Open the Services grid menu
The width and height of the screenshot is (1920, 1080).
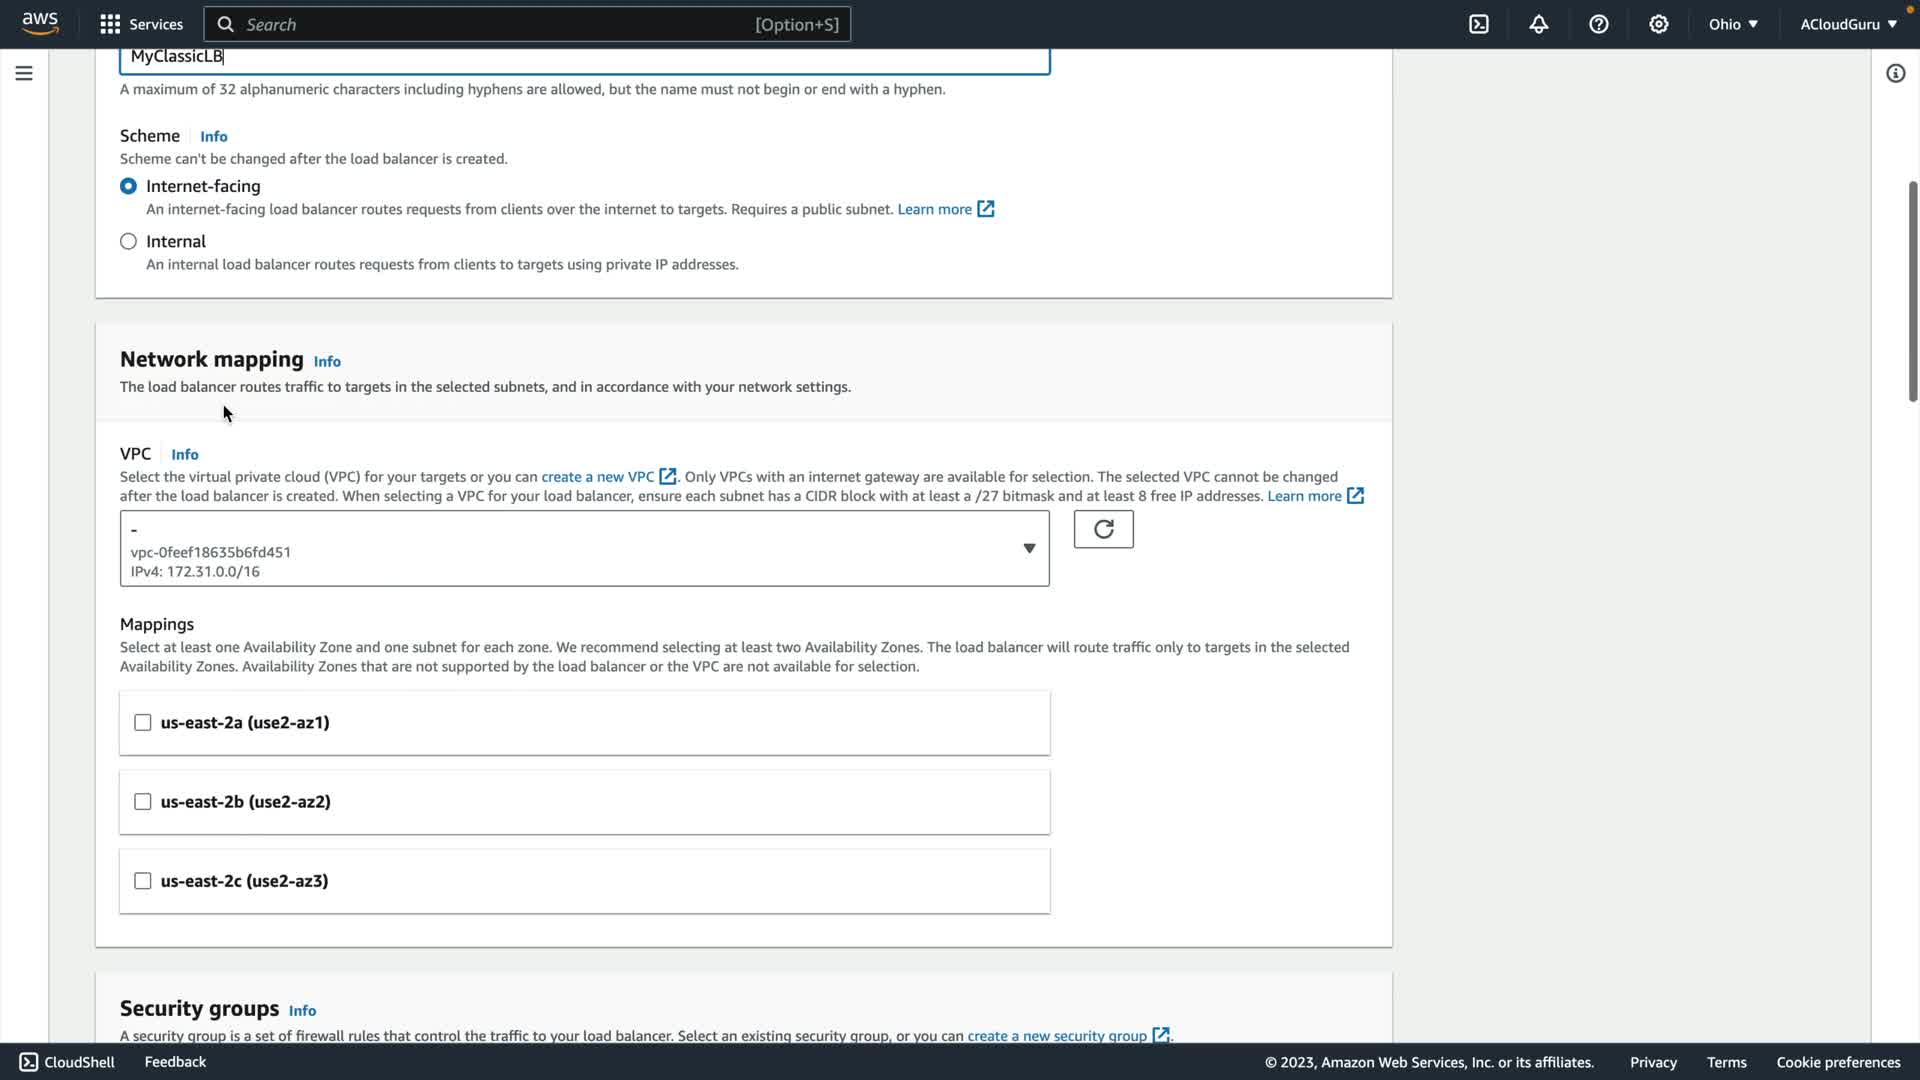click(141, 24)
